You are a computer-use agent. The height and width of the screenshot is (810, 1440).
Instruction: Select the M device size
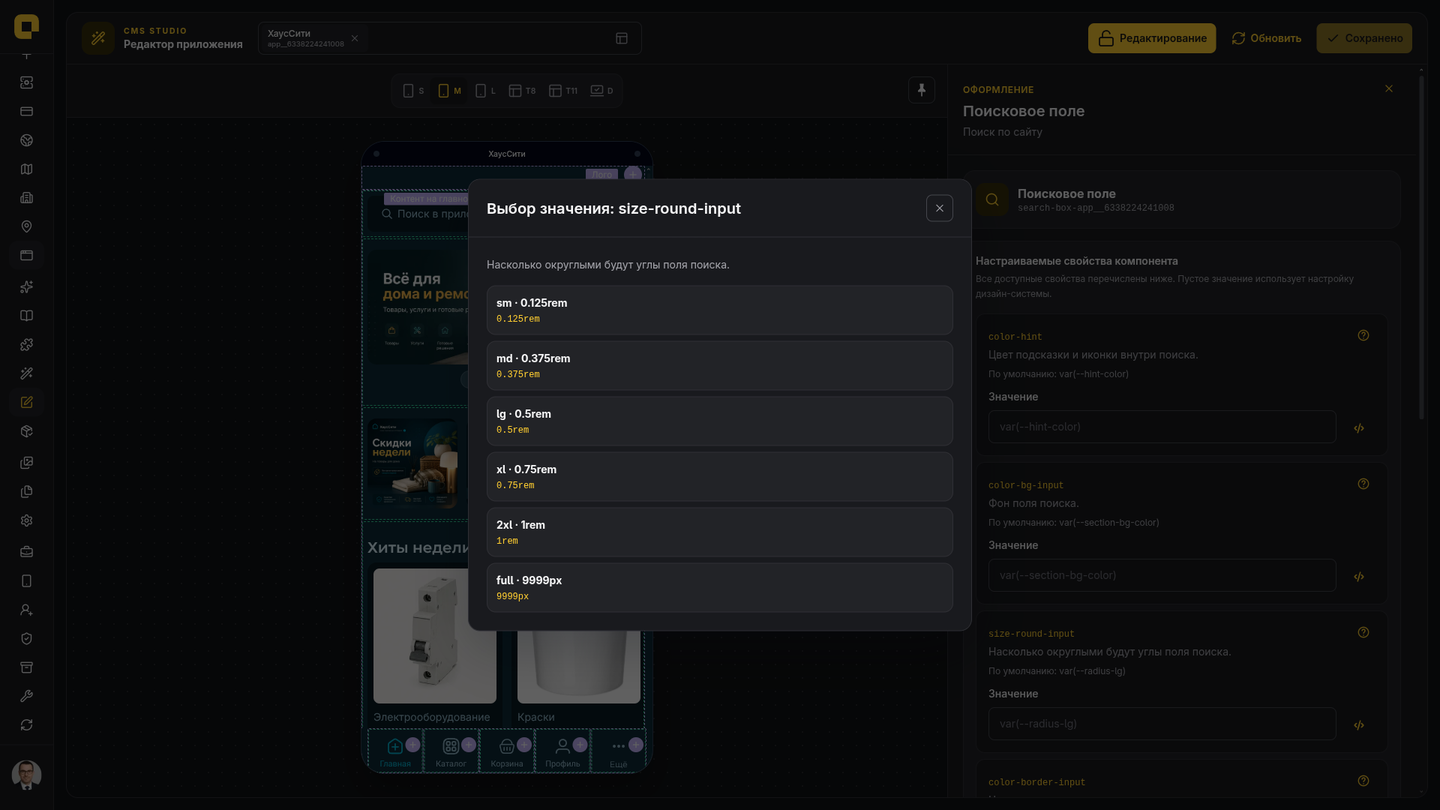pos(450,91)
